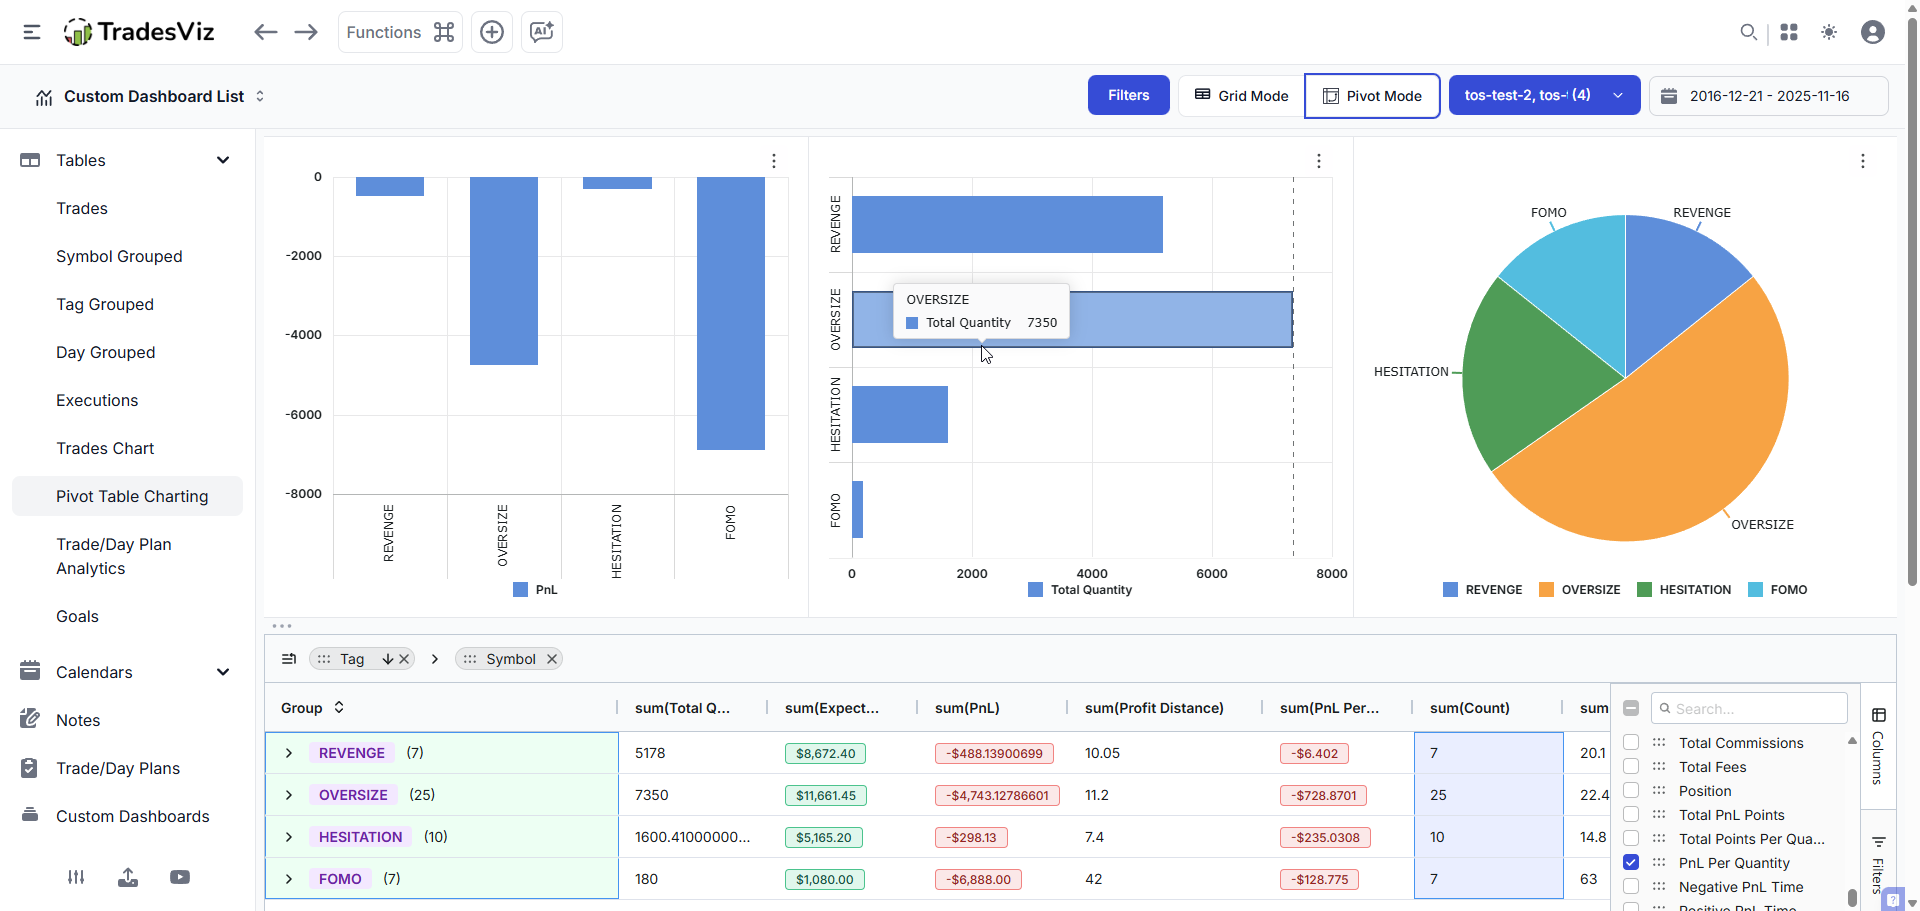Click the plus icon to add new item
This screenshot has height=911, width=1920.
click(491, 31)
